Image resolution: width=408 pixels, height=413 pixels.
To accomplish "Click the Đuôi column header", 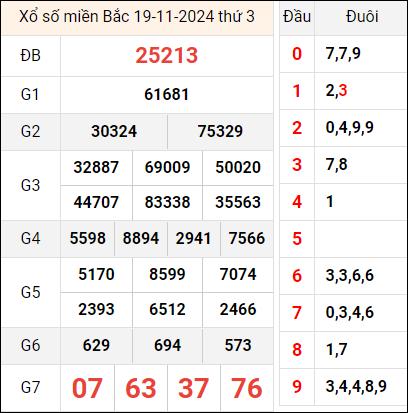I will [x=362, y=16].
